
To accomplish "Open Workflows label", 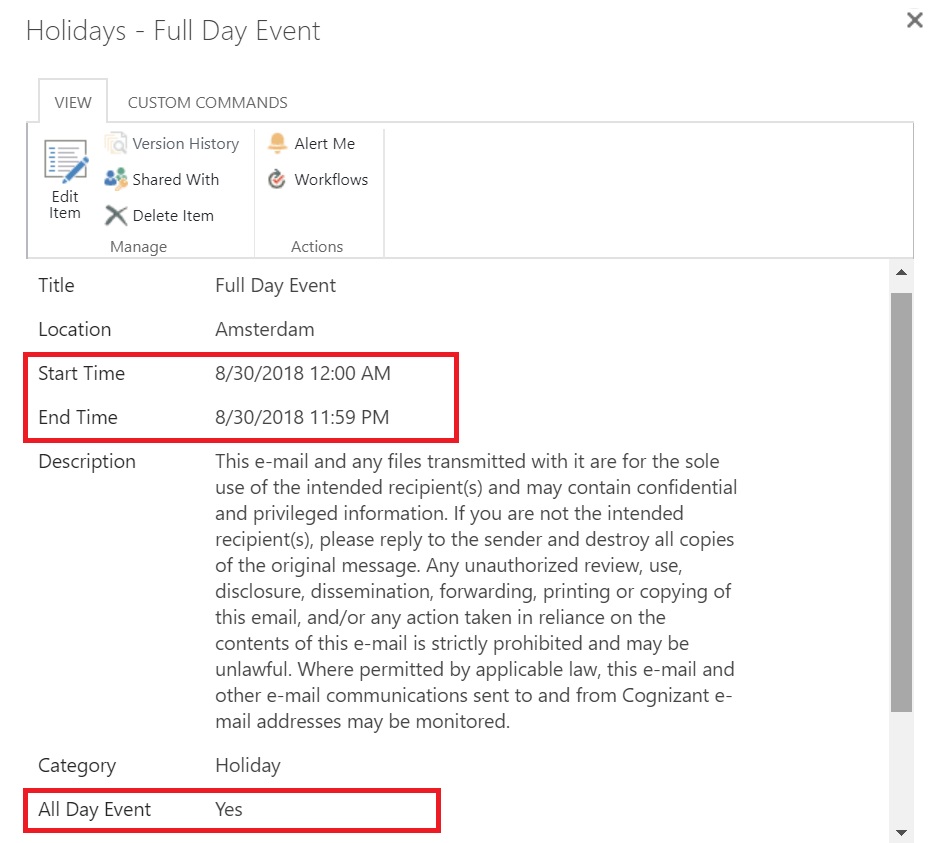I will click(331, 180).
